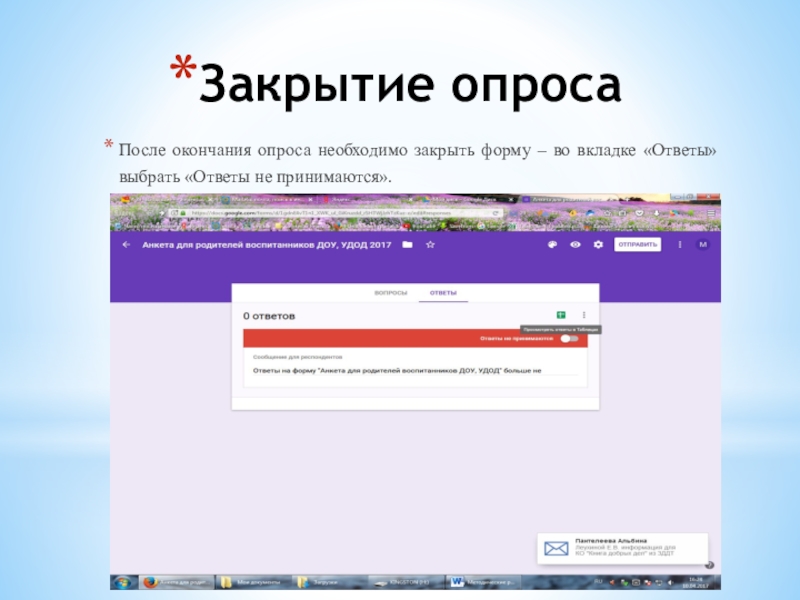The width and height of the screenshot is (800, 600).
Task: Switch to the ВОПРОСЫ tab
Action: click(x=391, y=293)
